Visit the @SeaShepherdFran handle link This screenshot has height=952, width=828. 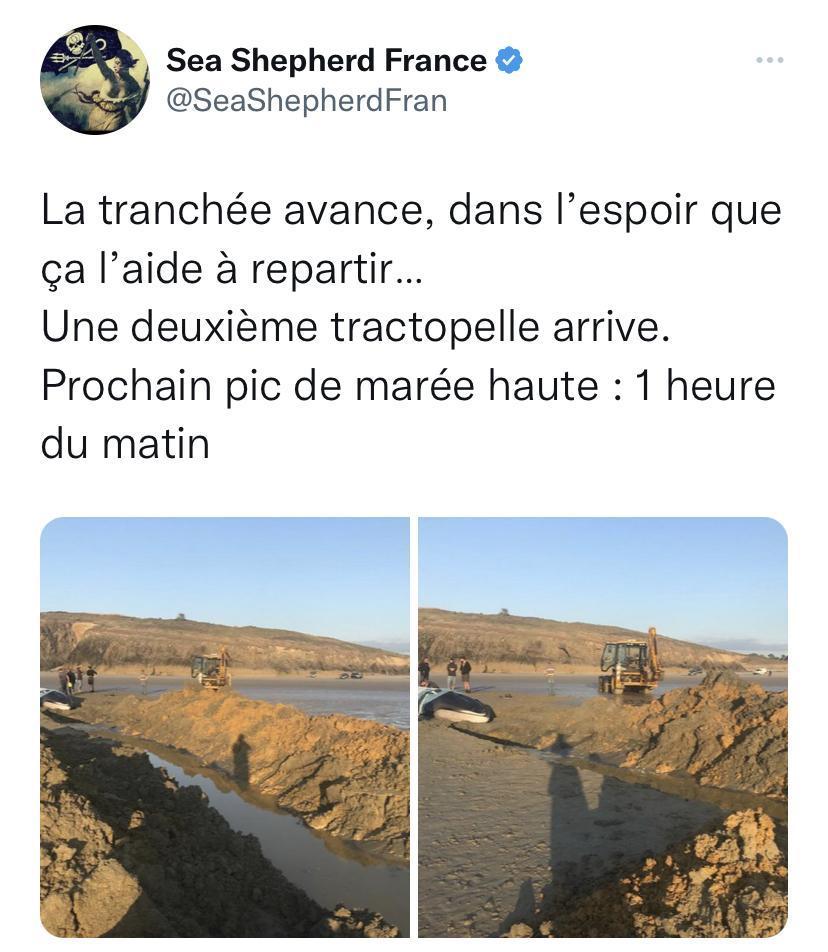tap(307, 100)
